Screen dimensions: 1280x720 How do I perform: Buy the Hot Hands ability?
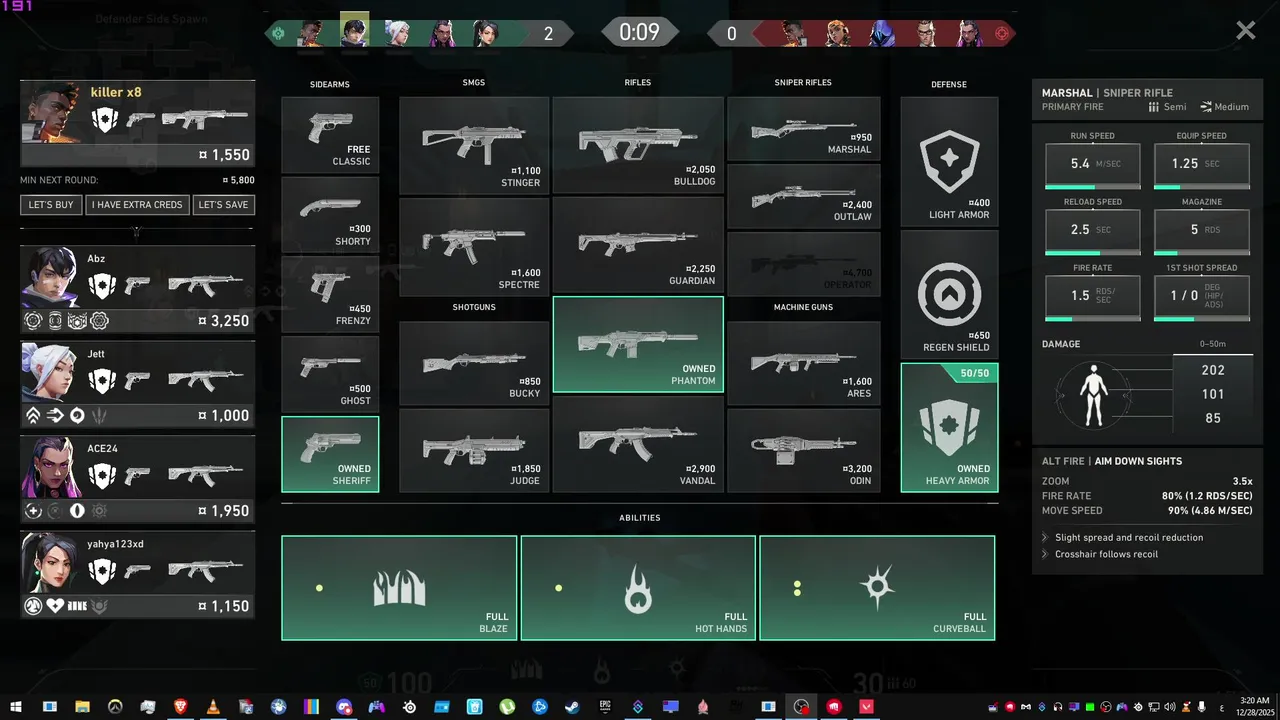pyautogui.click(x=638, y=588)
